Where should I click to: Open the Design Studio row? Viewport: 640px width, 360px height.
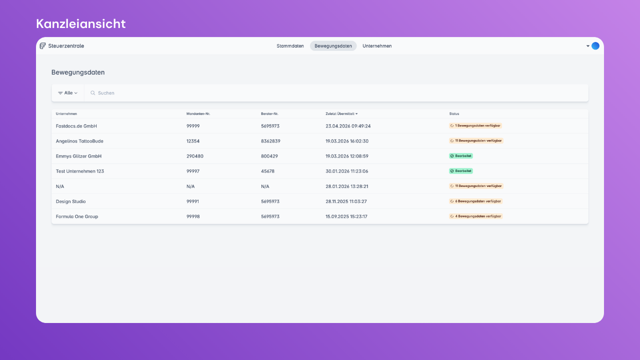click(320, 202)
